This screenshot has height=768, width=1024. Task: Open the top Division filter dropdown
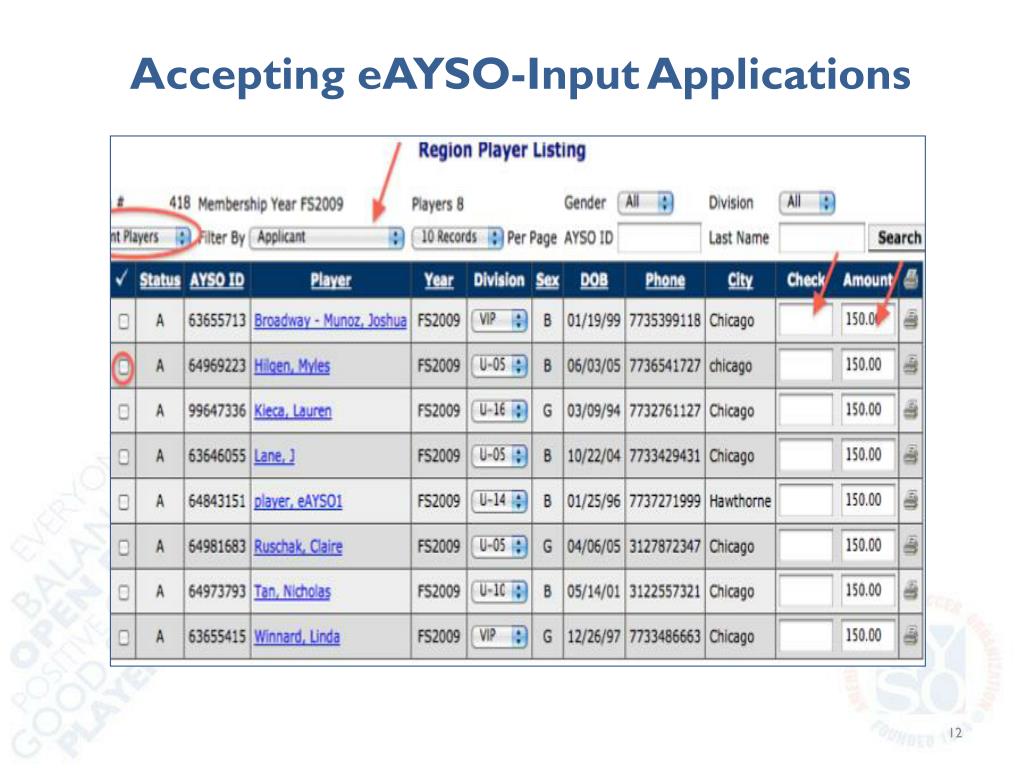[807, 202]
